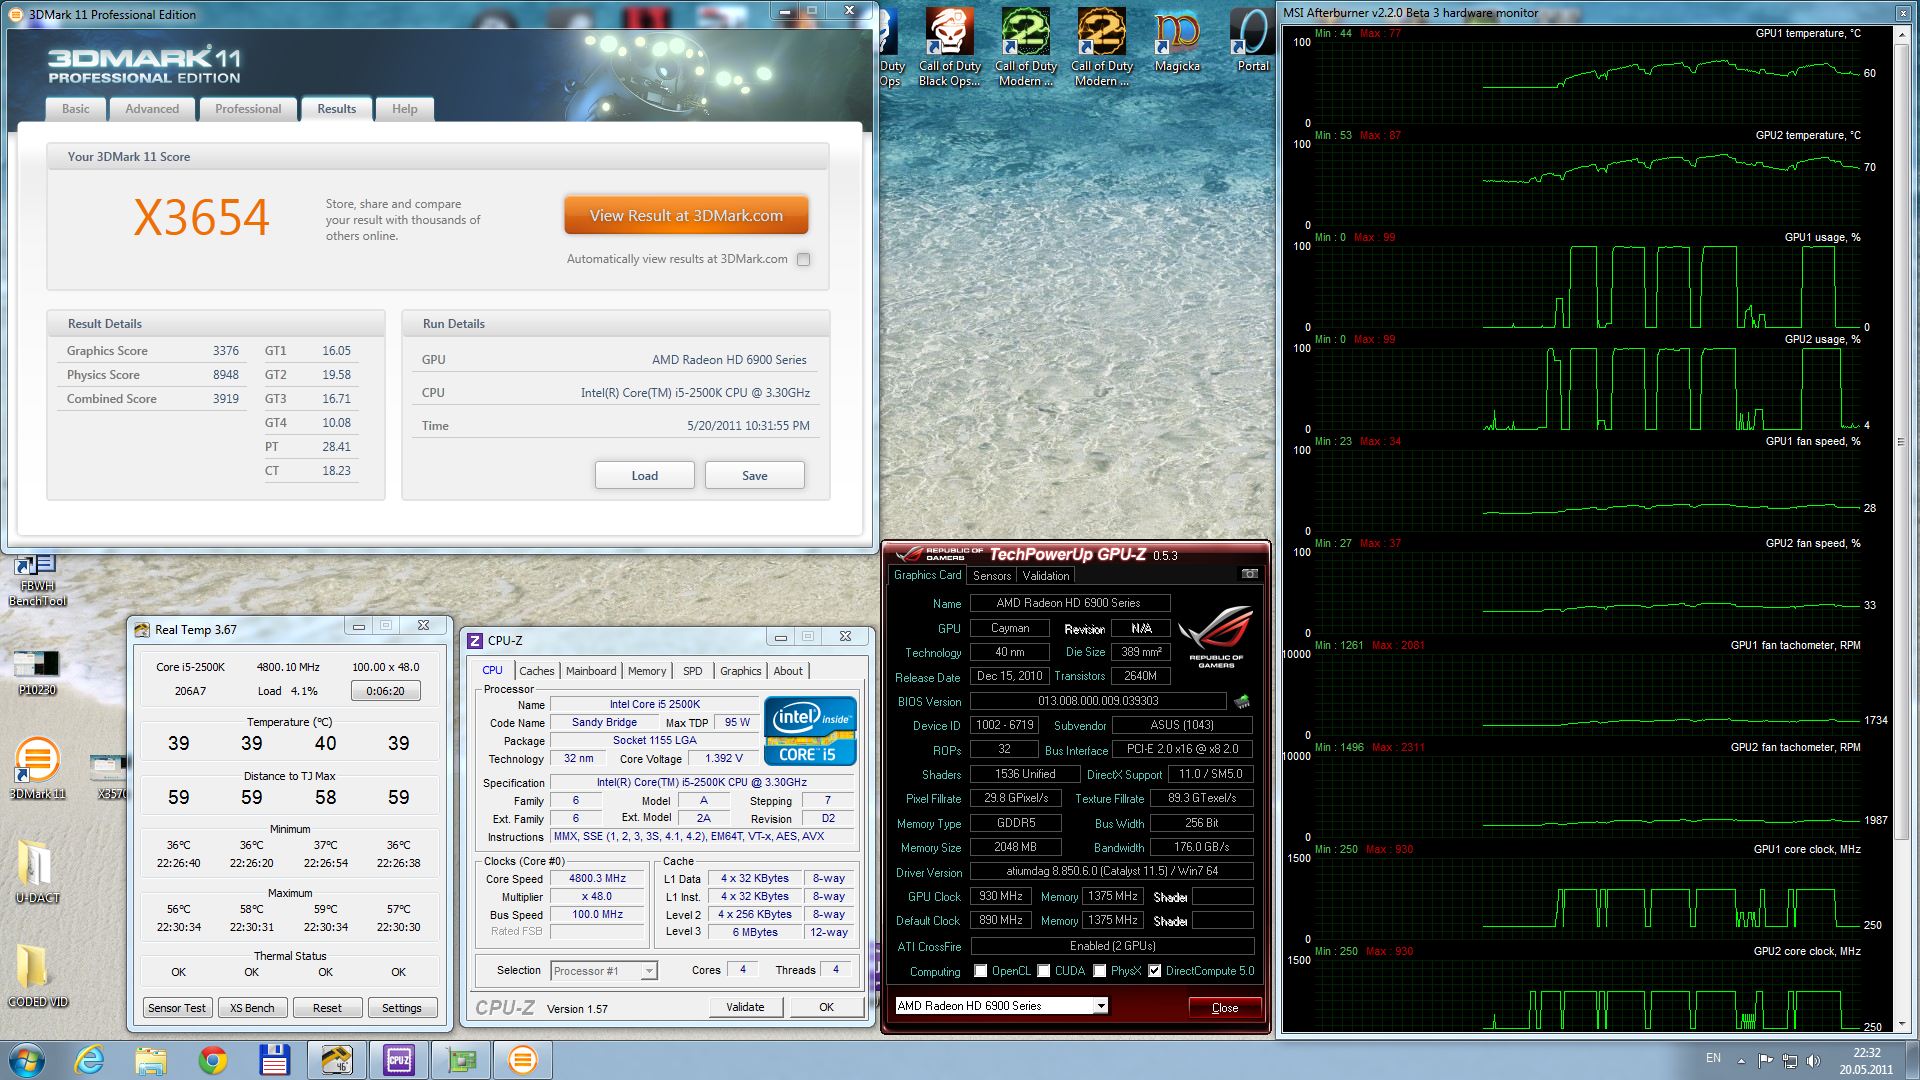This screenshot has height=1080, width=1920.
Task: Open the Memory tab in CPU-Z
Action: point(647,671)
